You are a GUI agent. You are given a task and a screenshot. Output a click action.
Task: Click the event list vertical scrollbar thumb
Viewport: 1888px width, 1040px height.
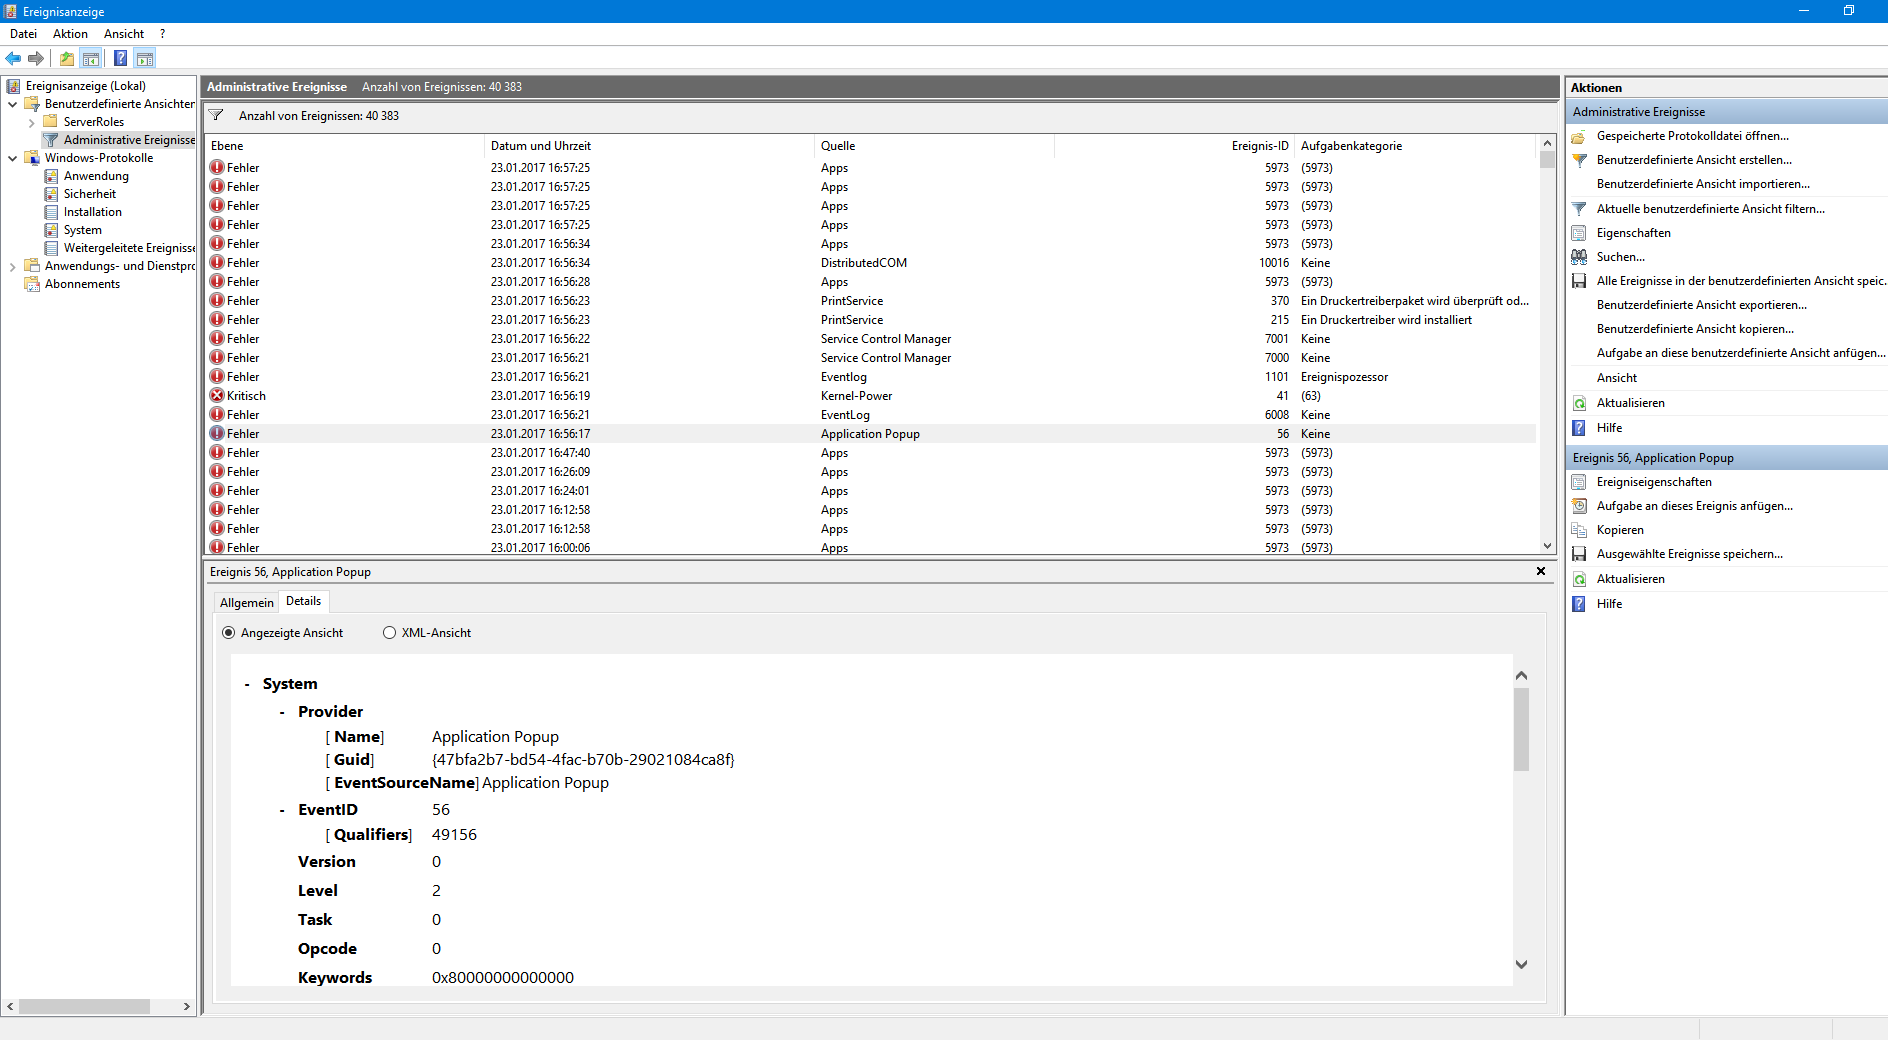pyautogui.click(x=1547, y=160)
